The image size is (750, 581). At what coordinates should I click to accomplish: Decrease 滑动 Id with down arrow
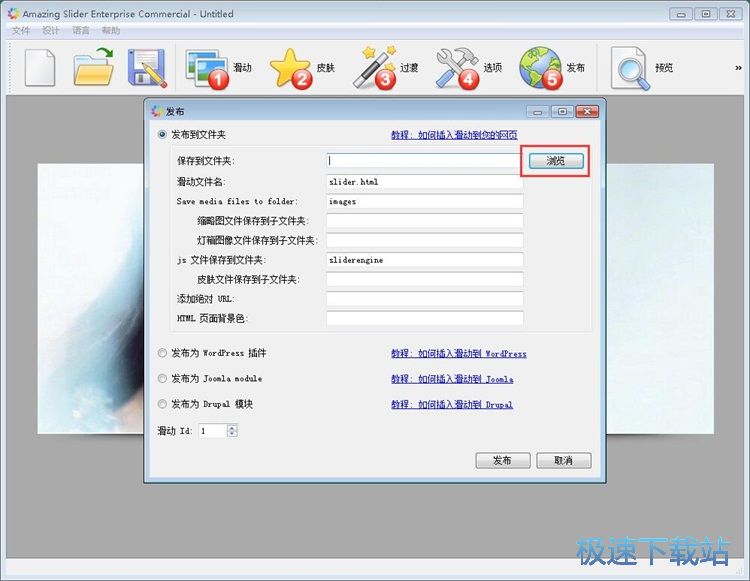point(232,434)
